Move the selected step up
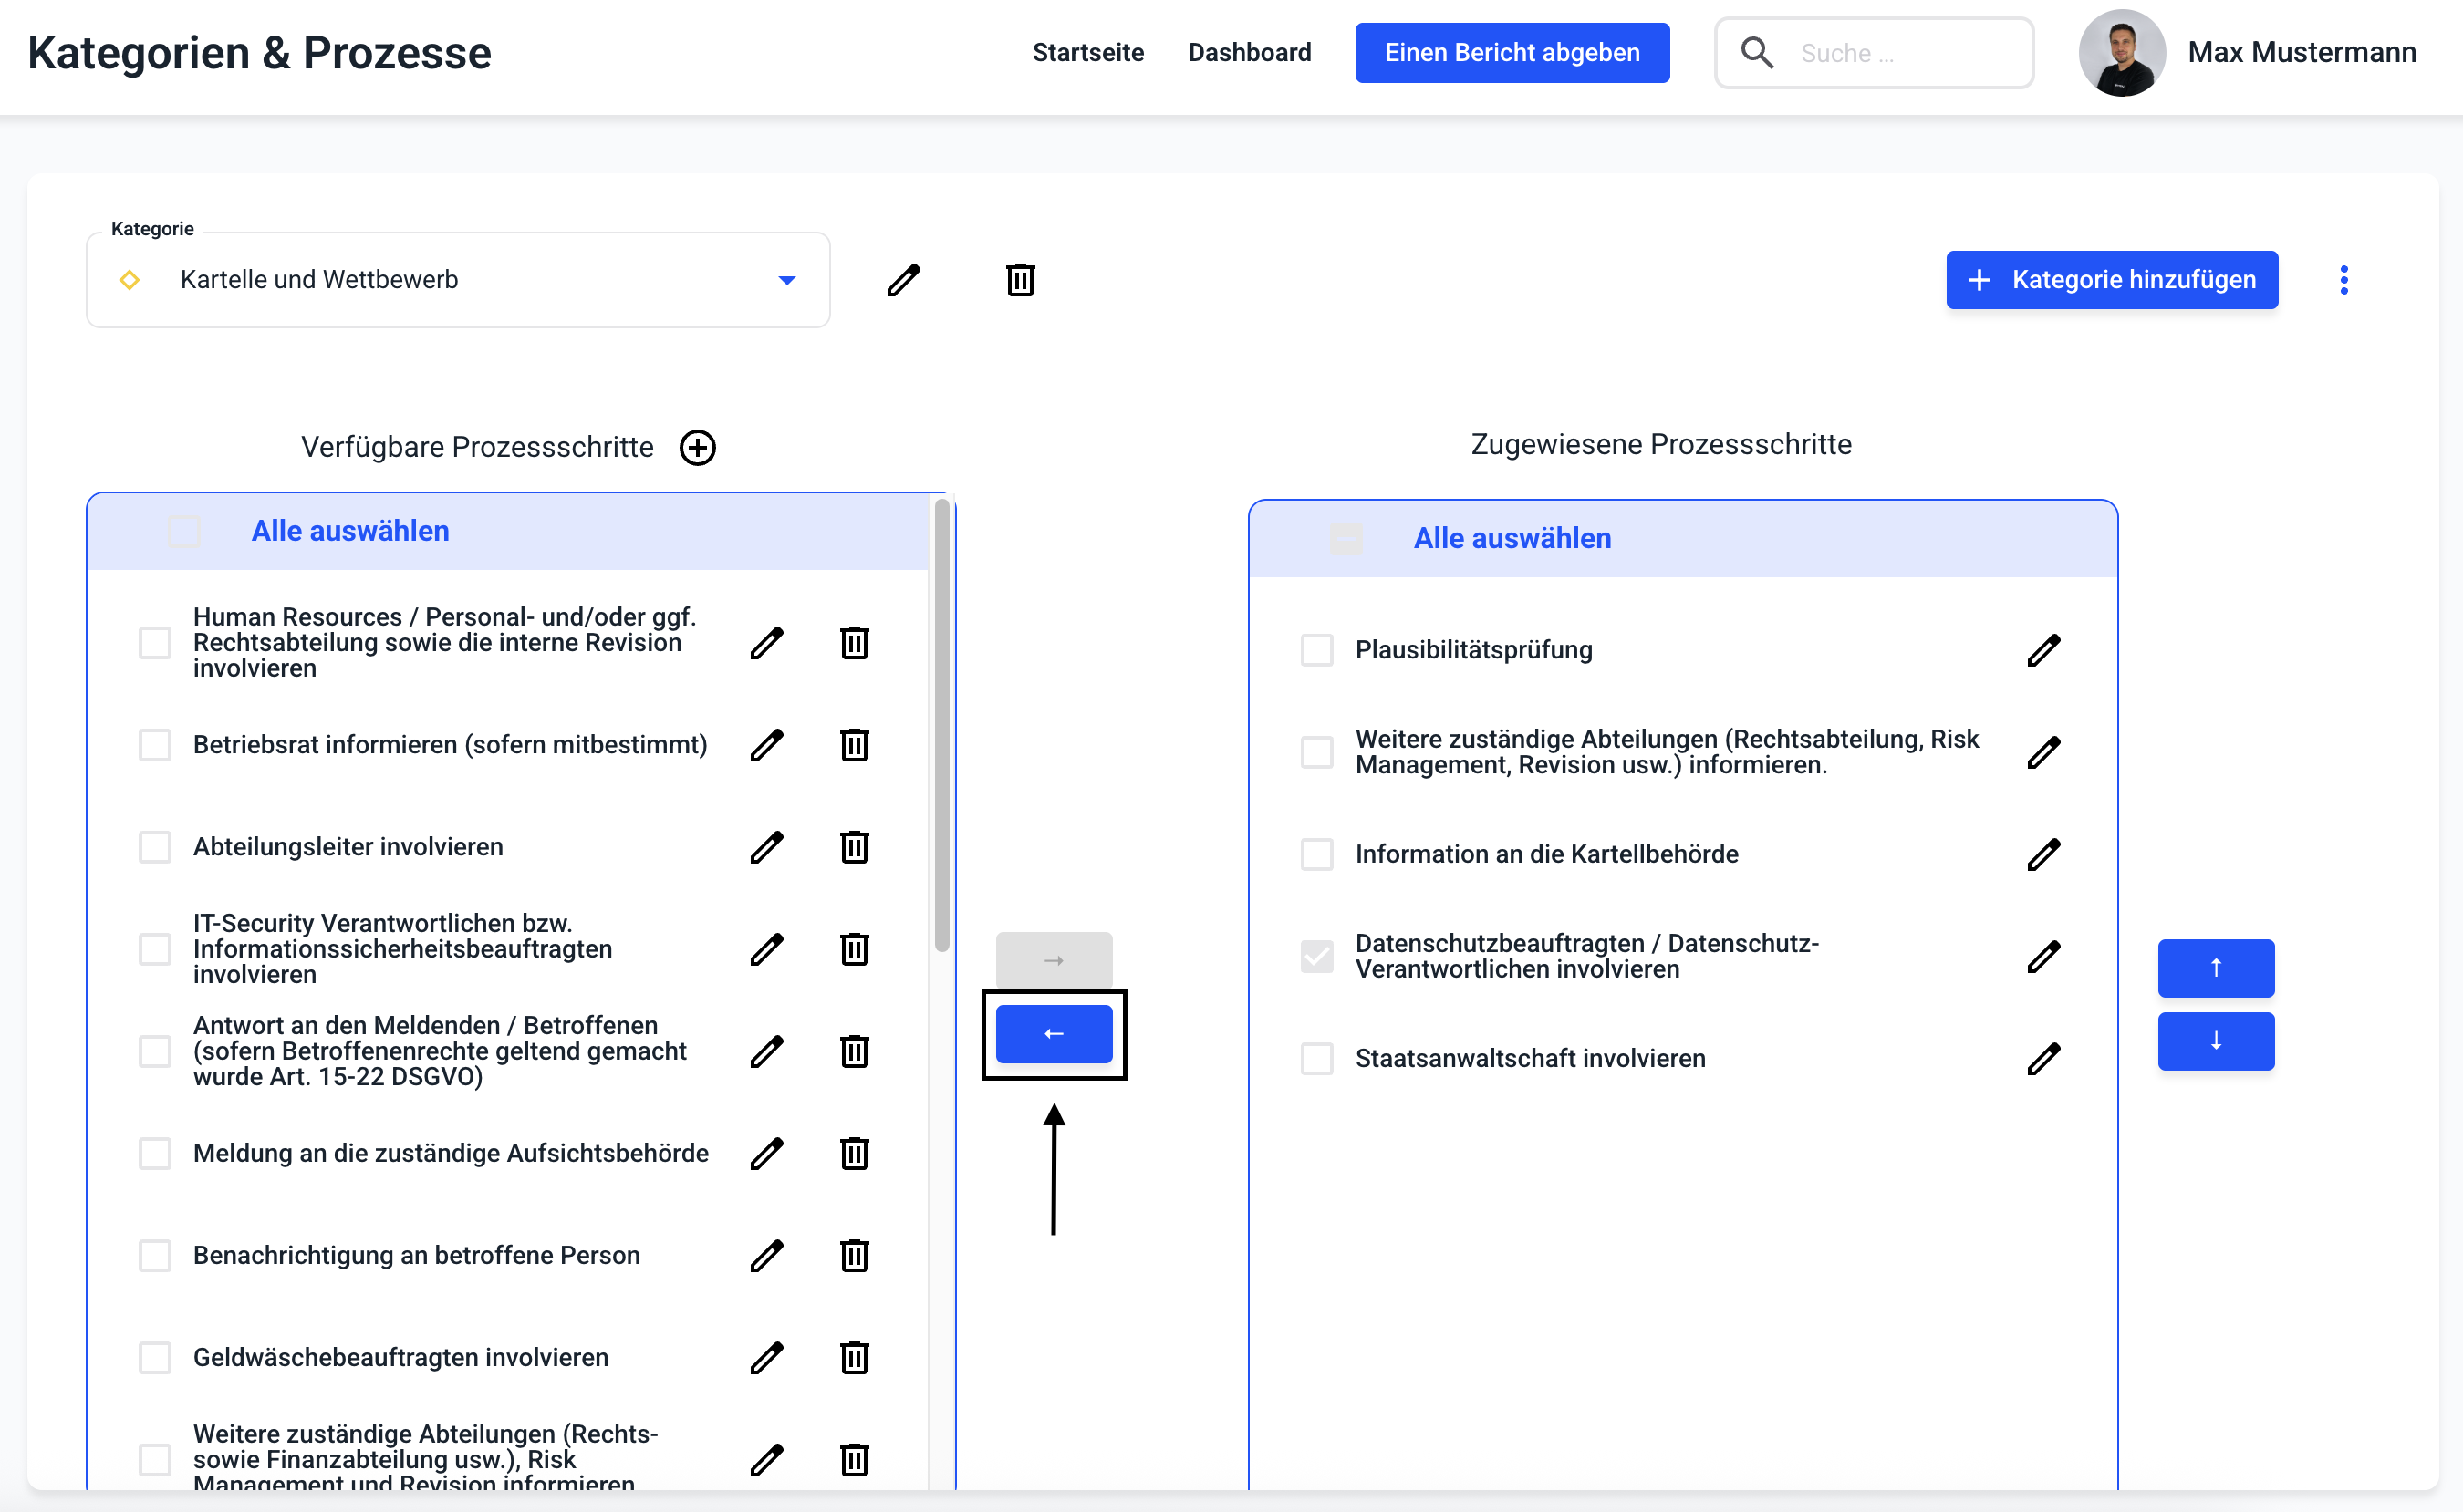This screenshot has height=1512, width=2463. pos(2215,967)
